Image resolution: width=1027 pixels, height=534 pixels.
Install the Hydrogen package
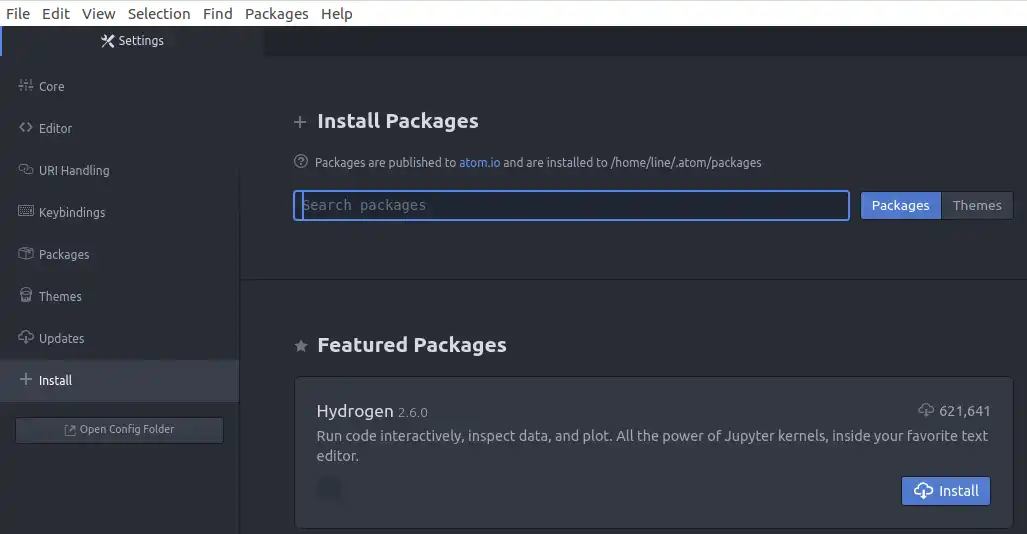(946, 491)
